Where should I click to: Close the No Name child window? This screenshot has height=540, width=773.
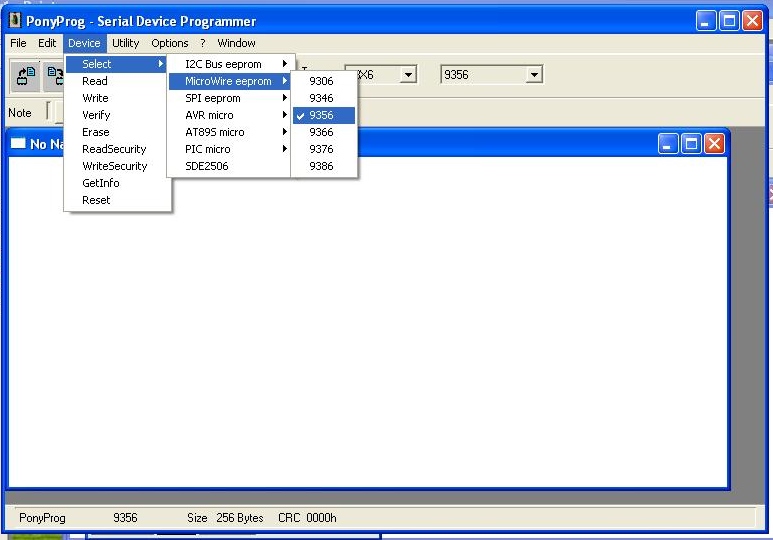point(714,144)
